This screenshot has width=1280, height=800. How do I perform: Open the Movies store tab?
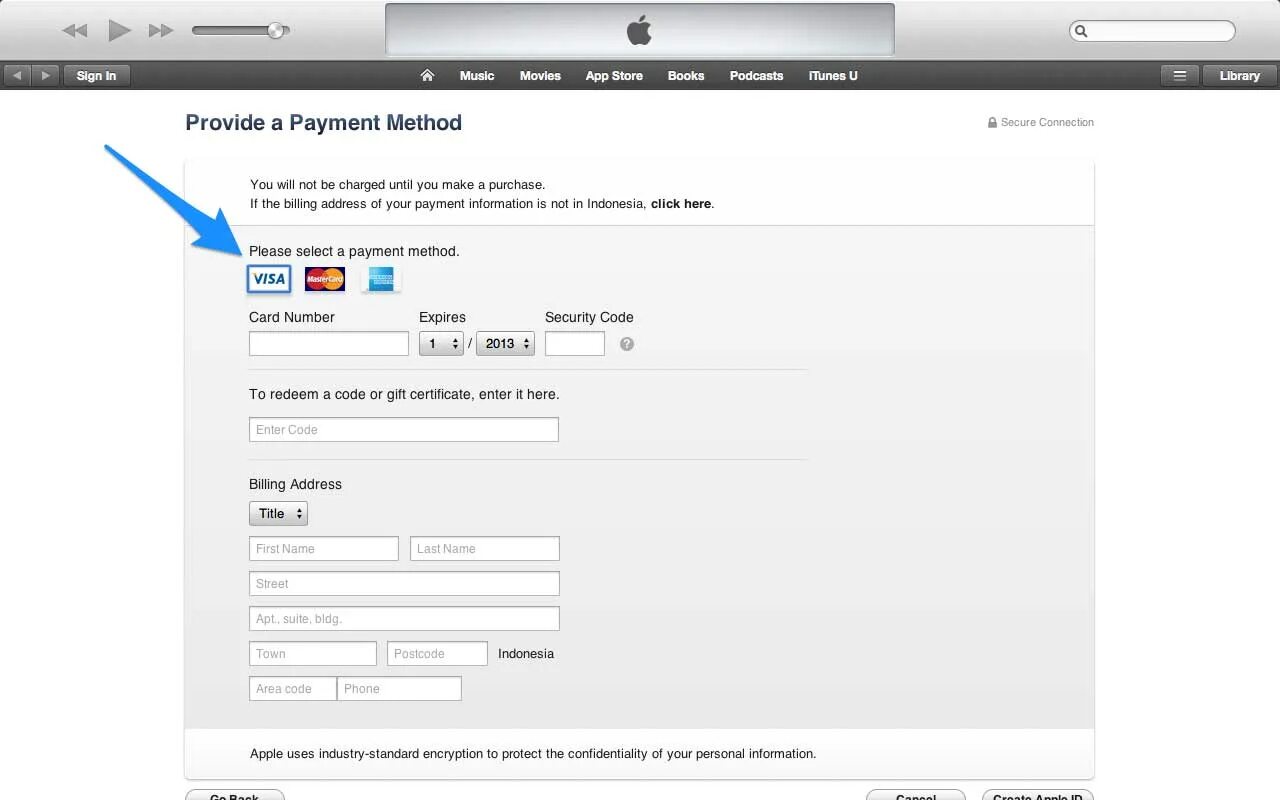click(x=540, y=76)
